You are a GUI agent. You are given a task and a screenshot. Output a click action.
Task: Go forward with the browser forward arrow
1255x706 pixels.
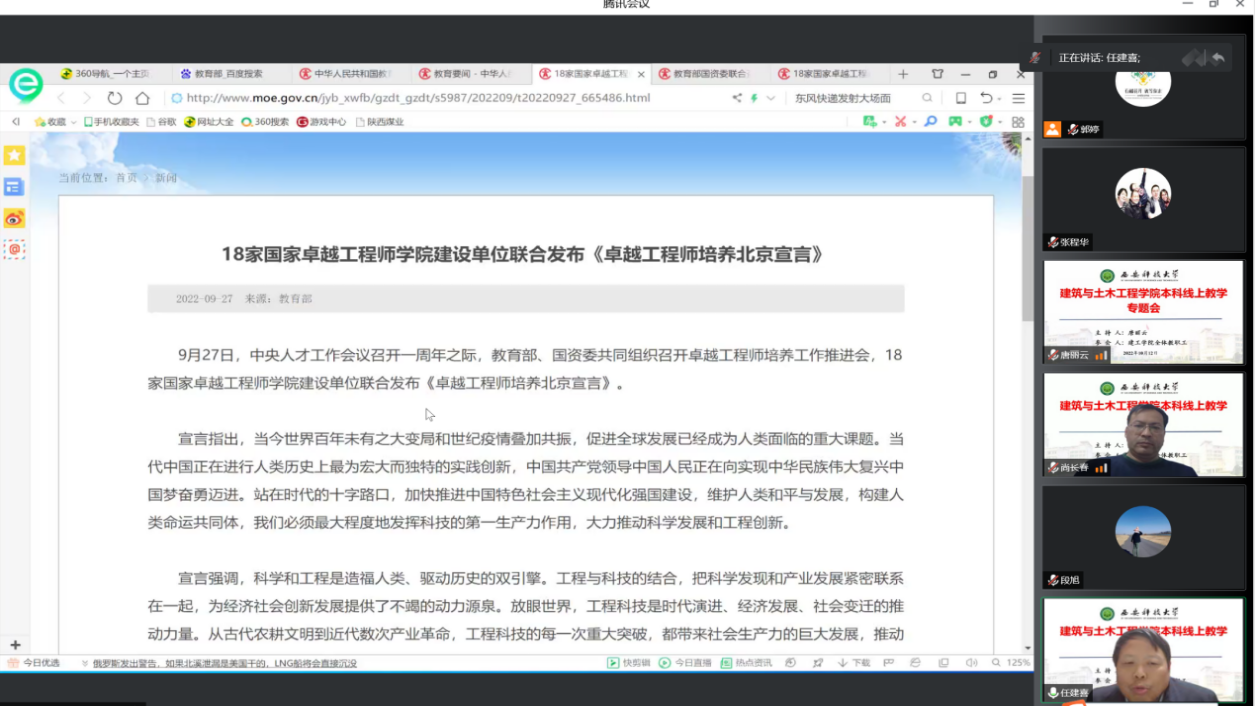(x=87, y=98)
